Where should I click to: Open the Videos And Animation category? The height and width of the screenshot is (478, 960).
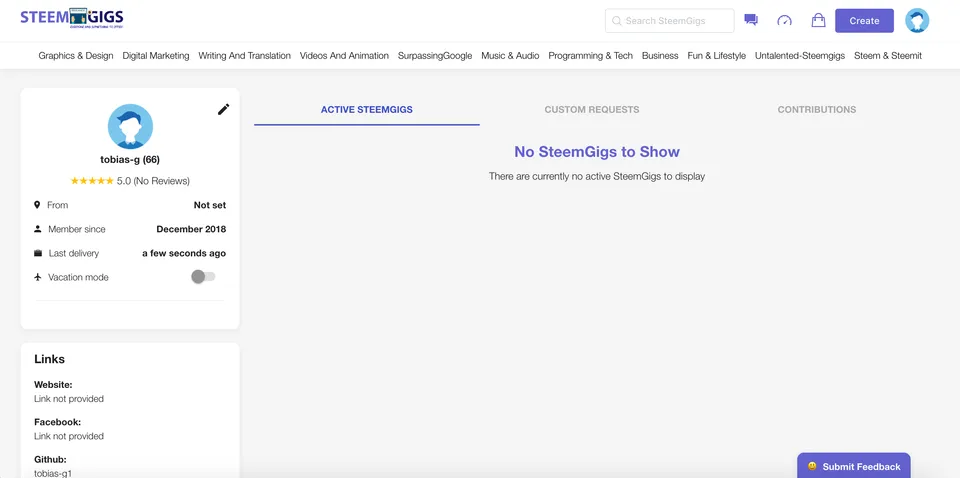point(344,56)
